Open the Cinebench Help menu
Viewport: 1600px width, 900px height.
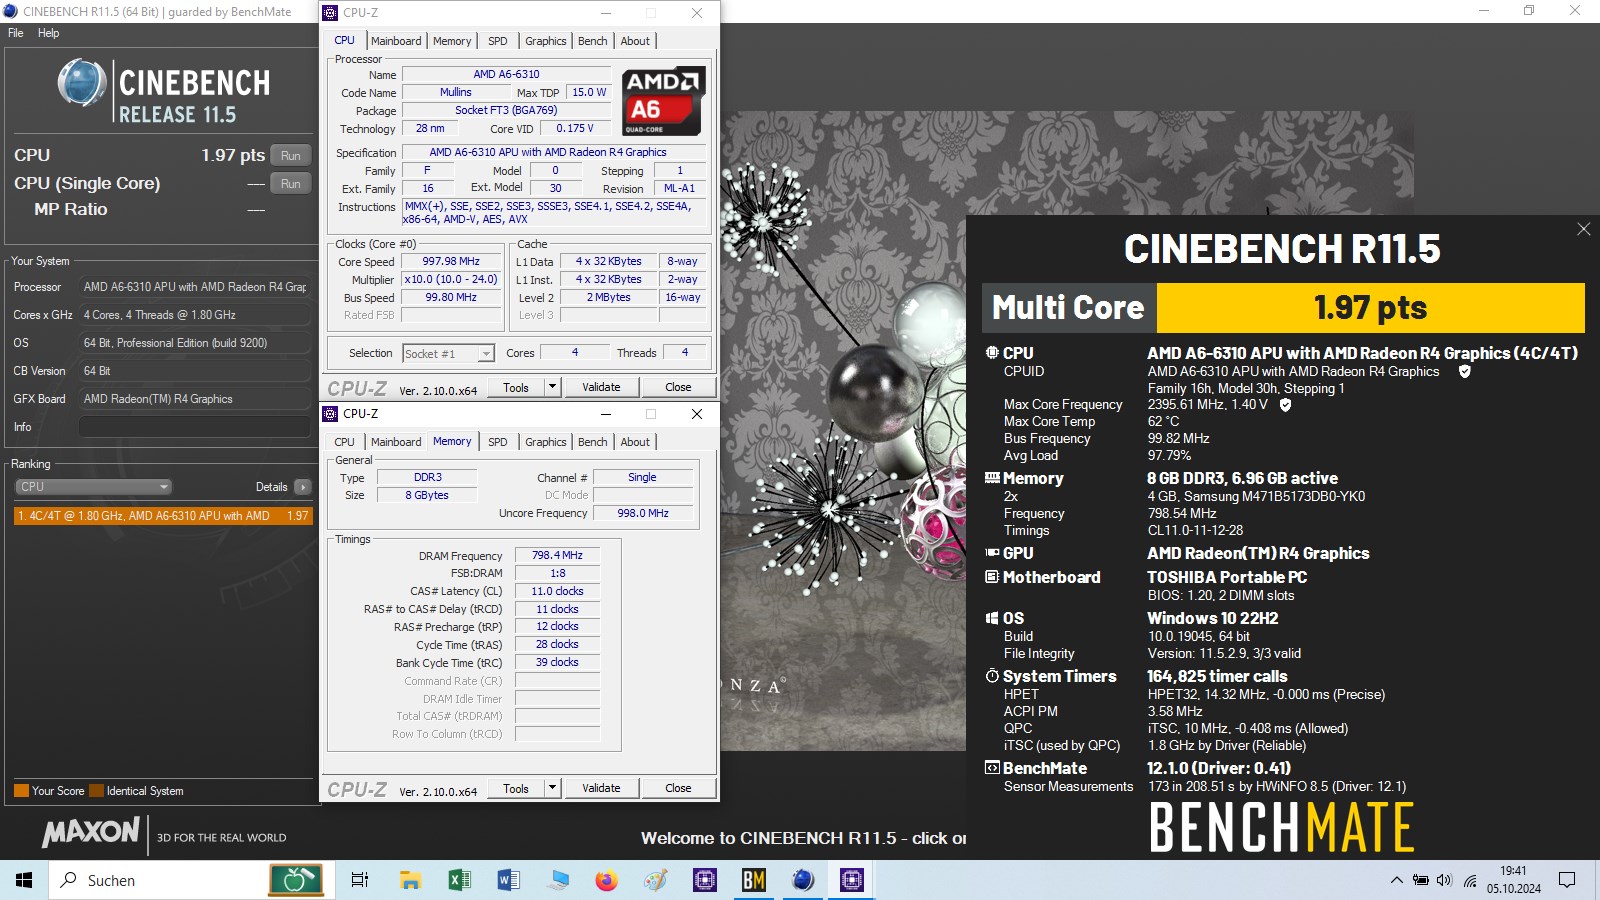coord(48,33)
